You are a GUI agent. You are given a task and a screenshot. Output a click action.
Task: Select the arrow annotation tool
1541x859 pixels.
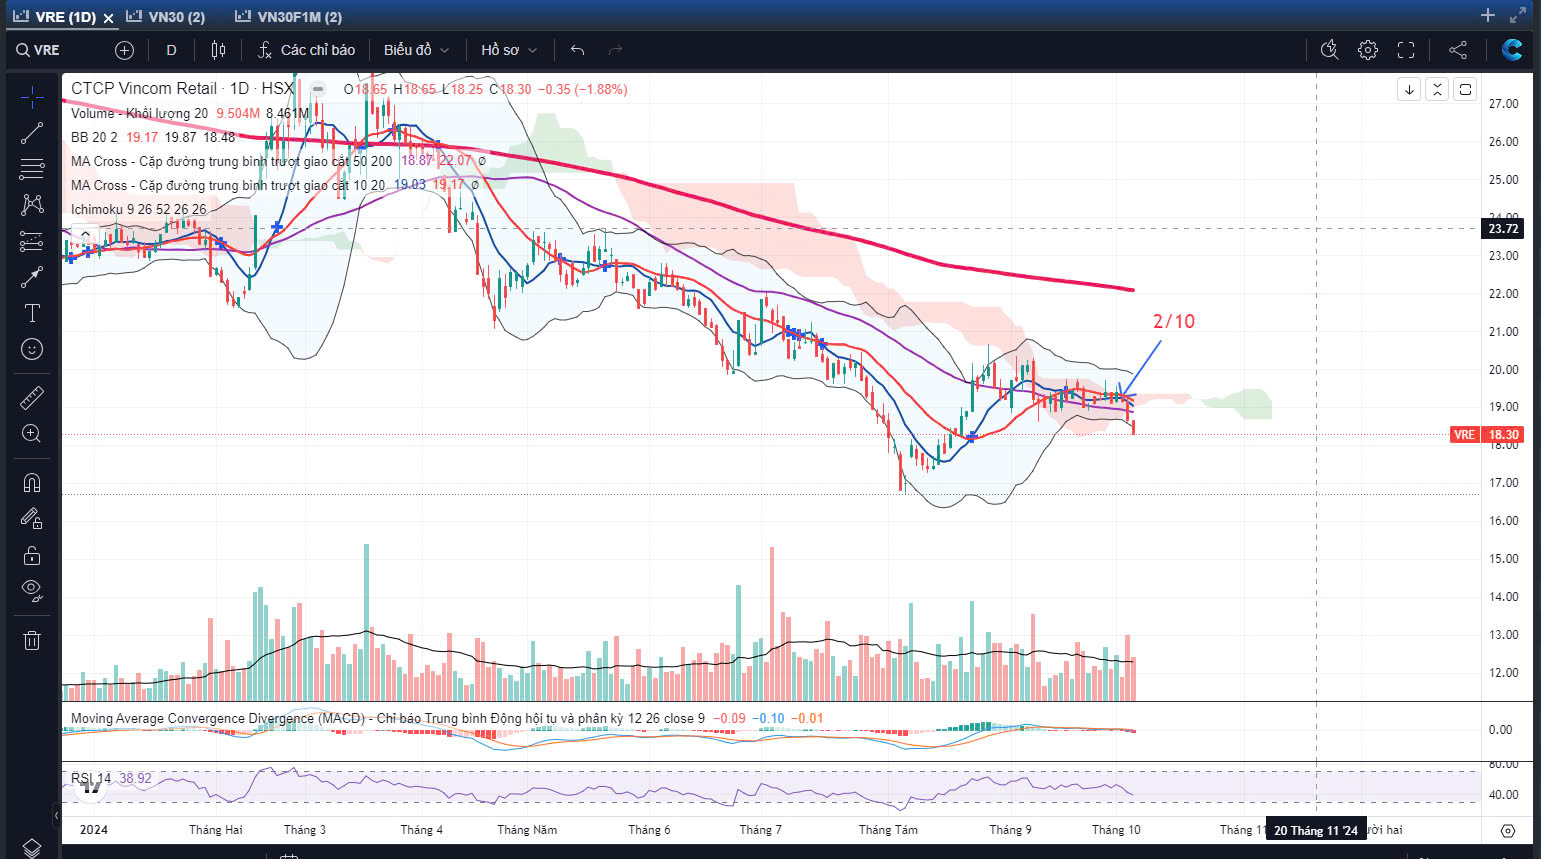point(32,277)
